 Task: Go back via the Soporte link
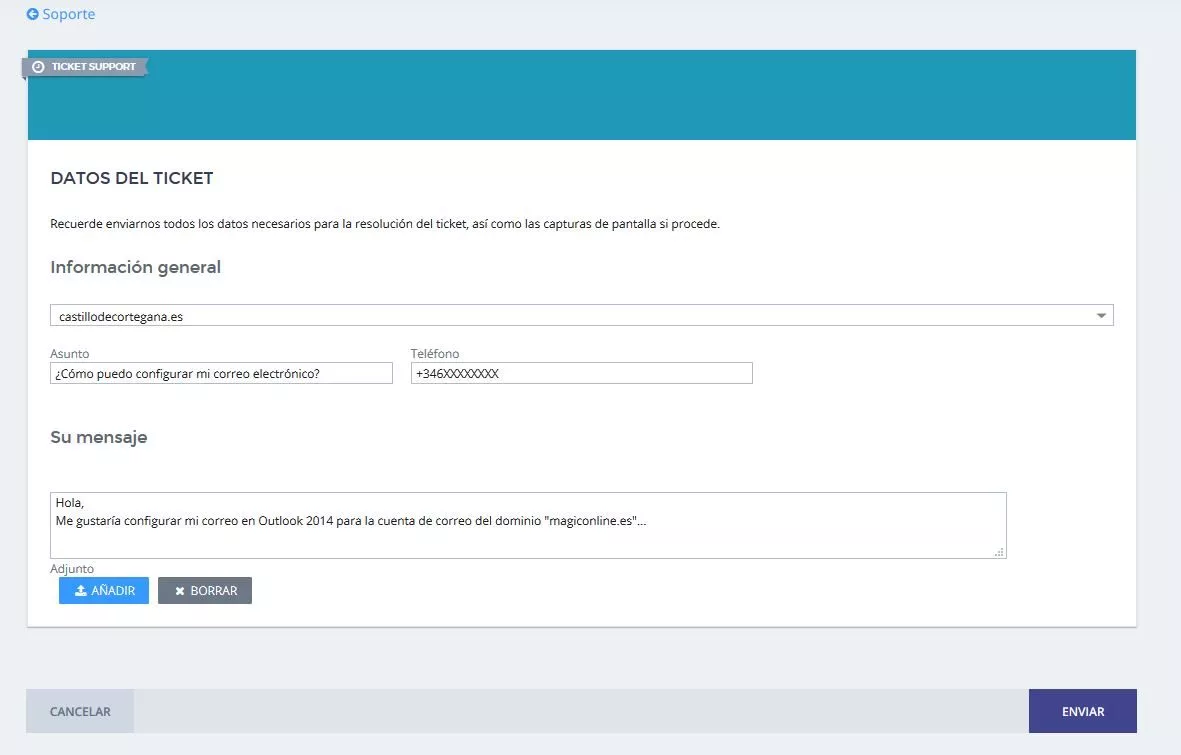69,15
